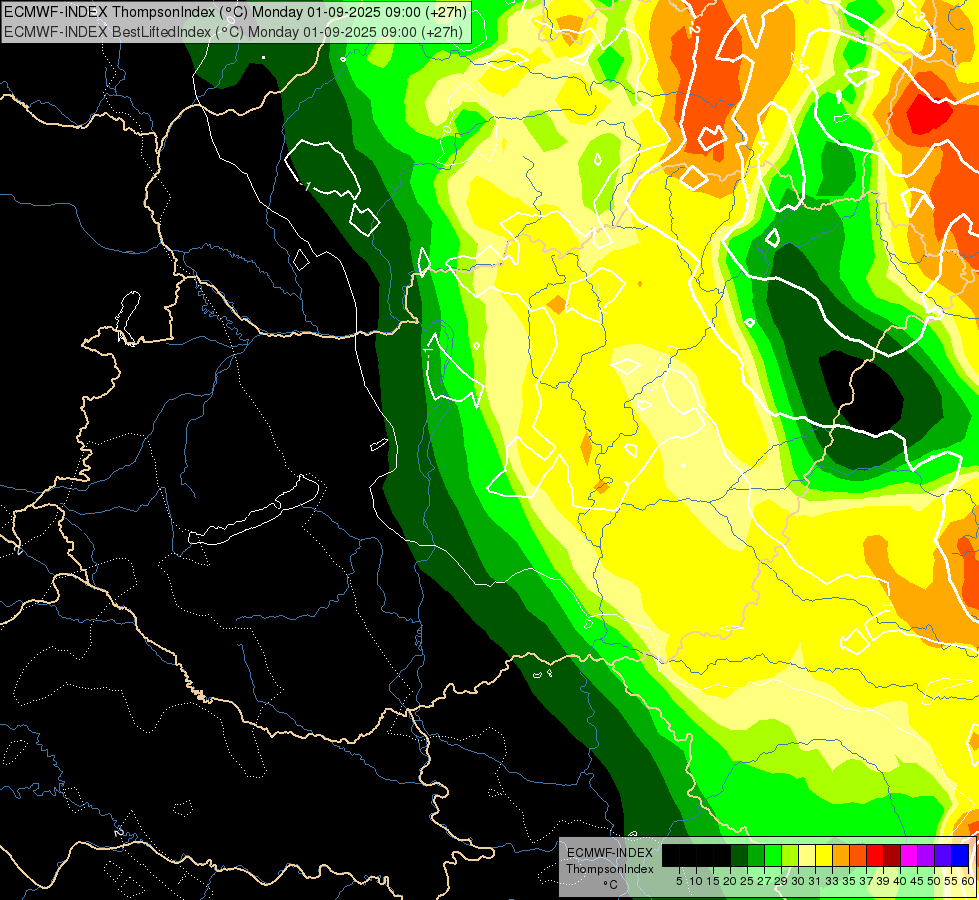The width and height of the screenshot is (979, 900).
Task: Select the indigo 50-55 legend swatch
Action: pos(943,855)
